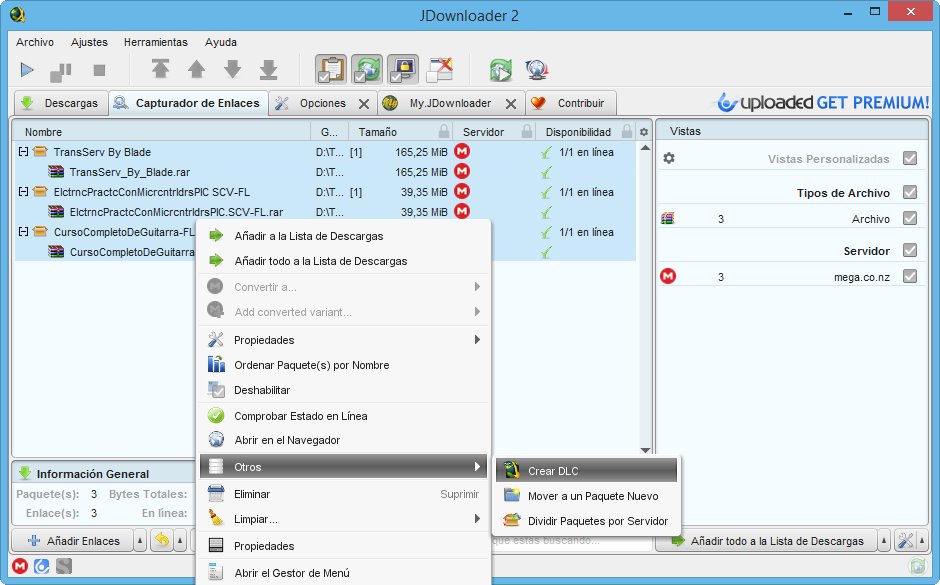The height and width of the screenshot is (585, 940).
Task: Click the uploaded GET PREMIUM banner
Action: pos(823,102)
